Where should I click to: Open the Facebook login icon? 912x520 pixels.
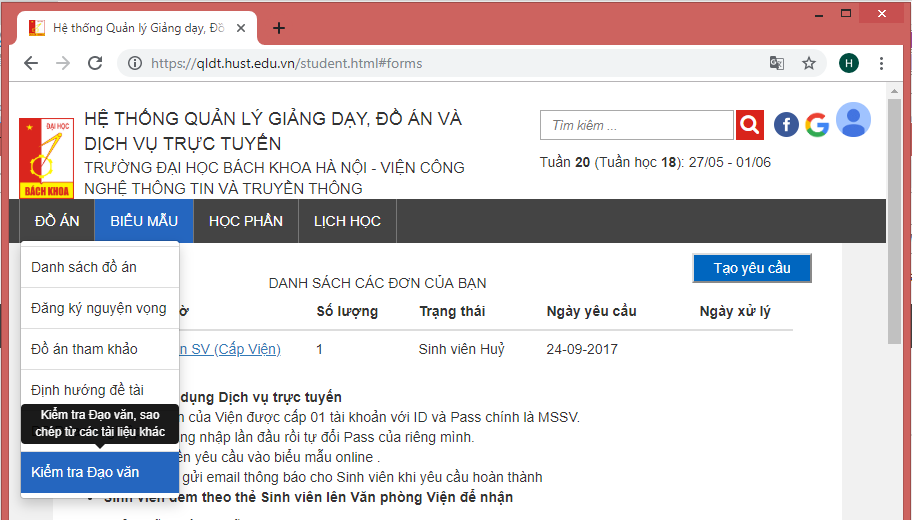[x=786, y=125]
